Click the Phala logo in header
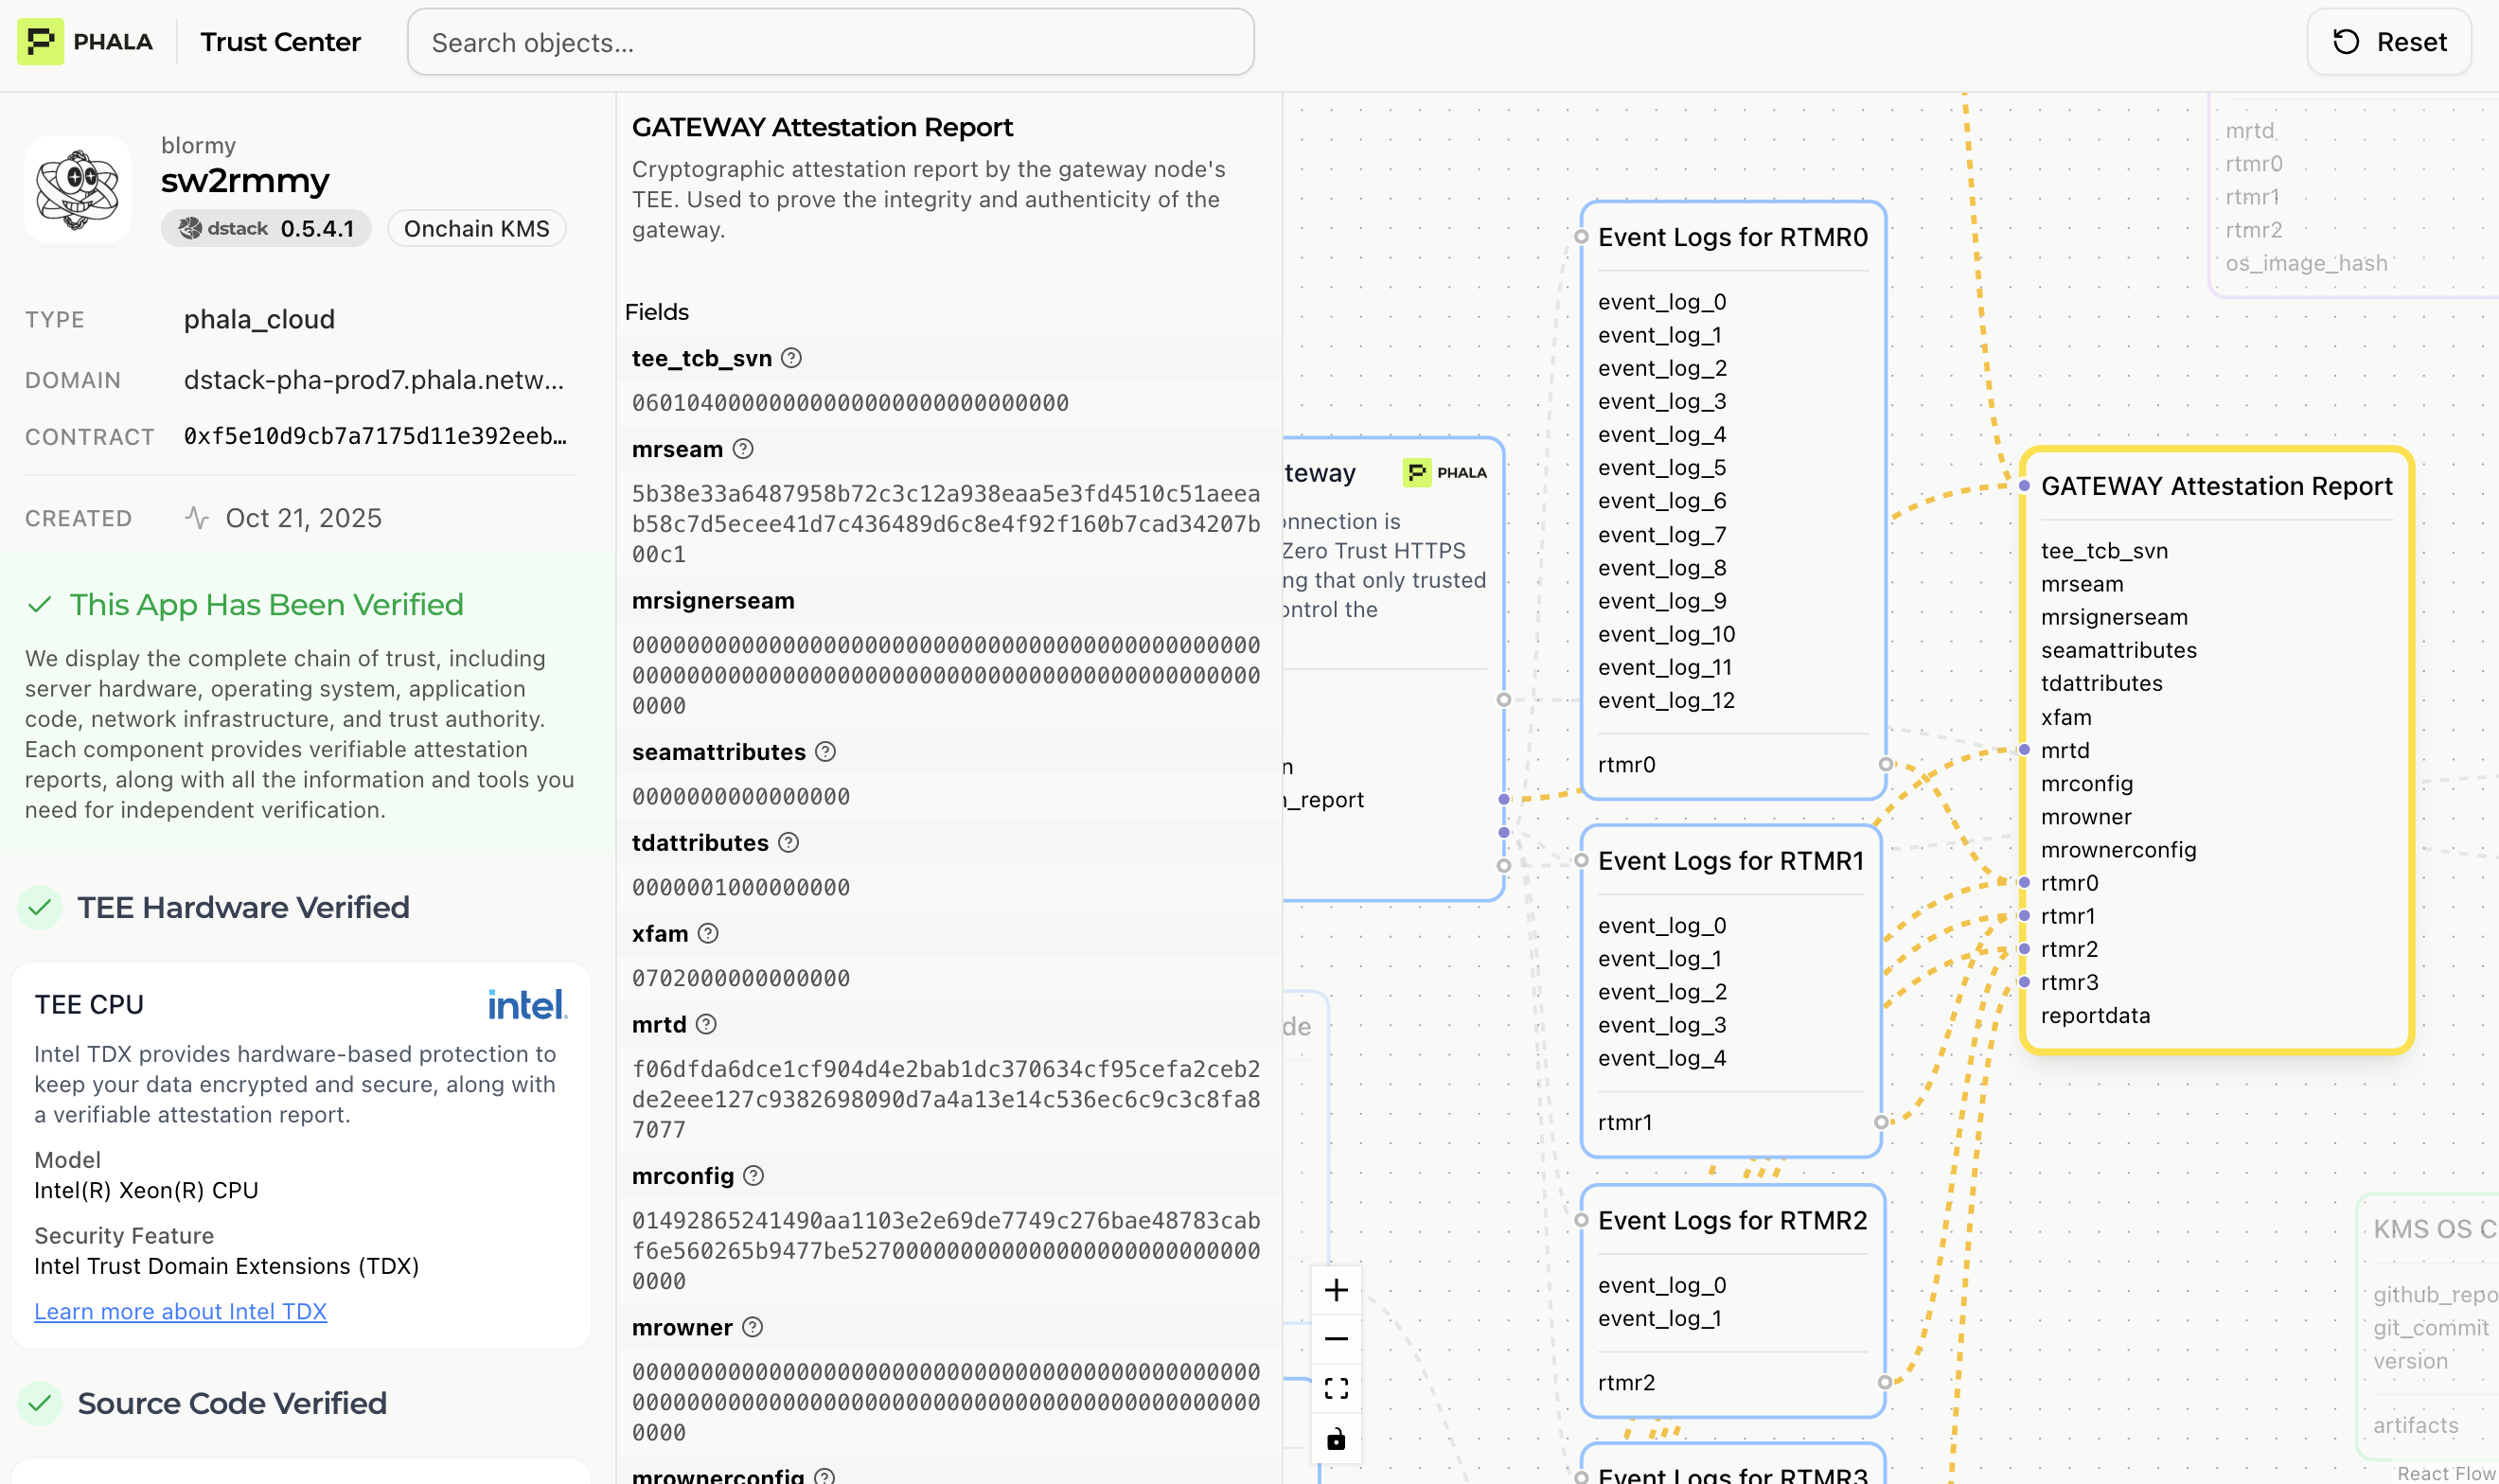 tap(85, 41)
